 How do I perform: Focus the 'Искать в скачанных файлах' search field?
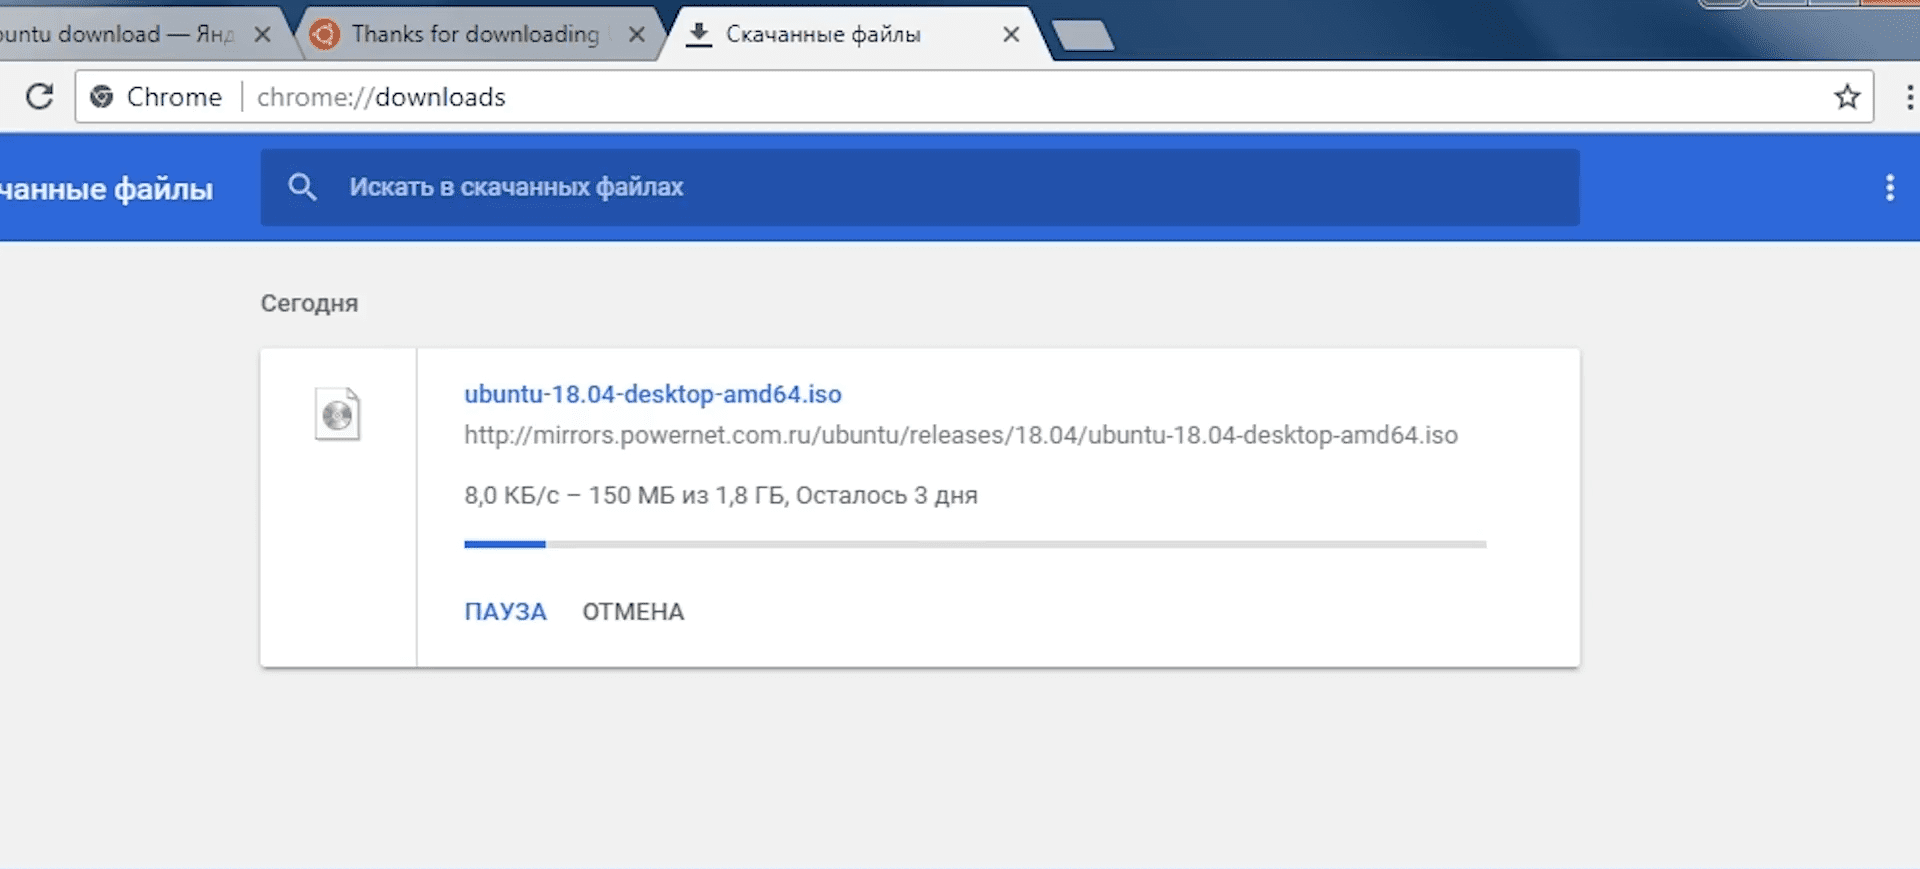(920, 187)
